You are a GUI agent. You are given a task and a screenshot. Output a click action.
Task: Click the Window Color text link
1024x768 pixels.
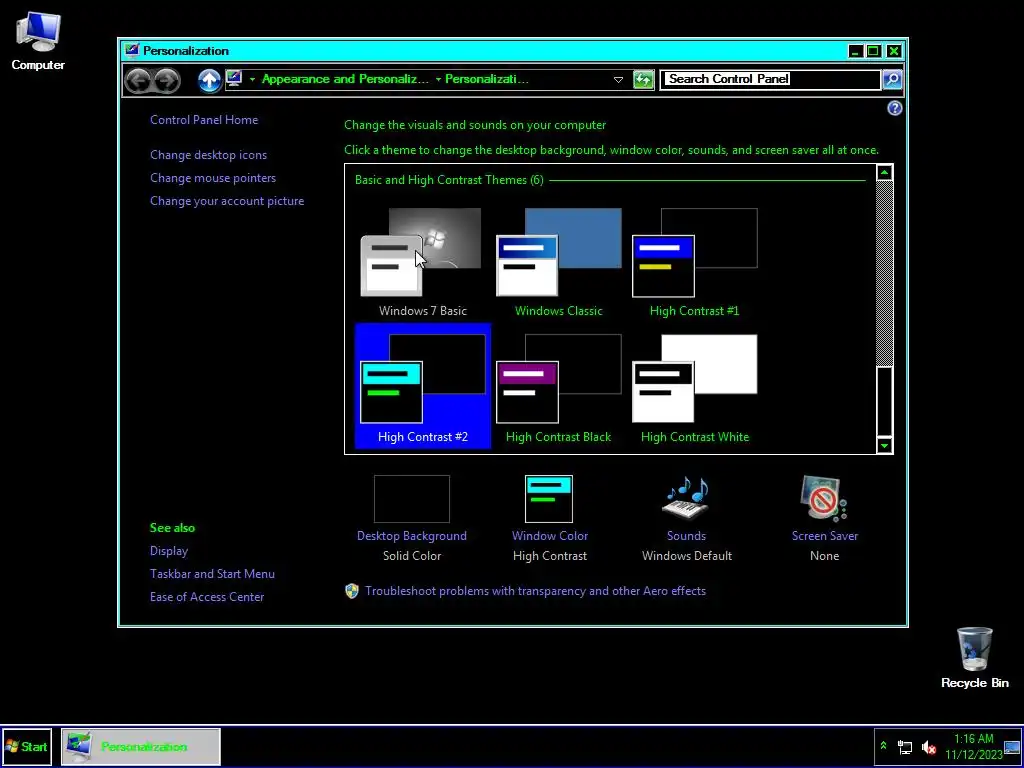click(550, 536)
